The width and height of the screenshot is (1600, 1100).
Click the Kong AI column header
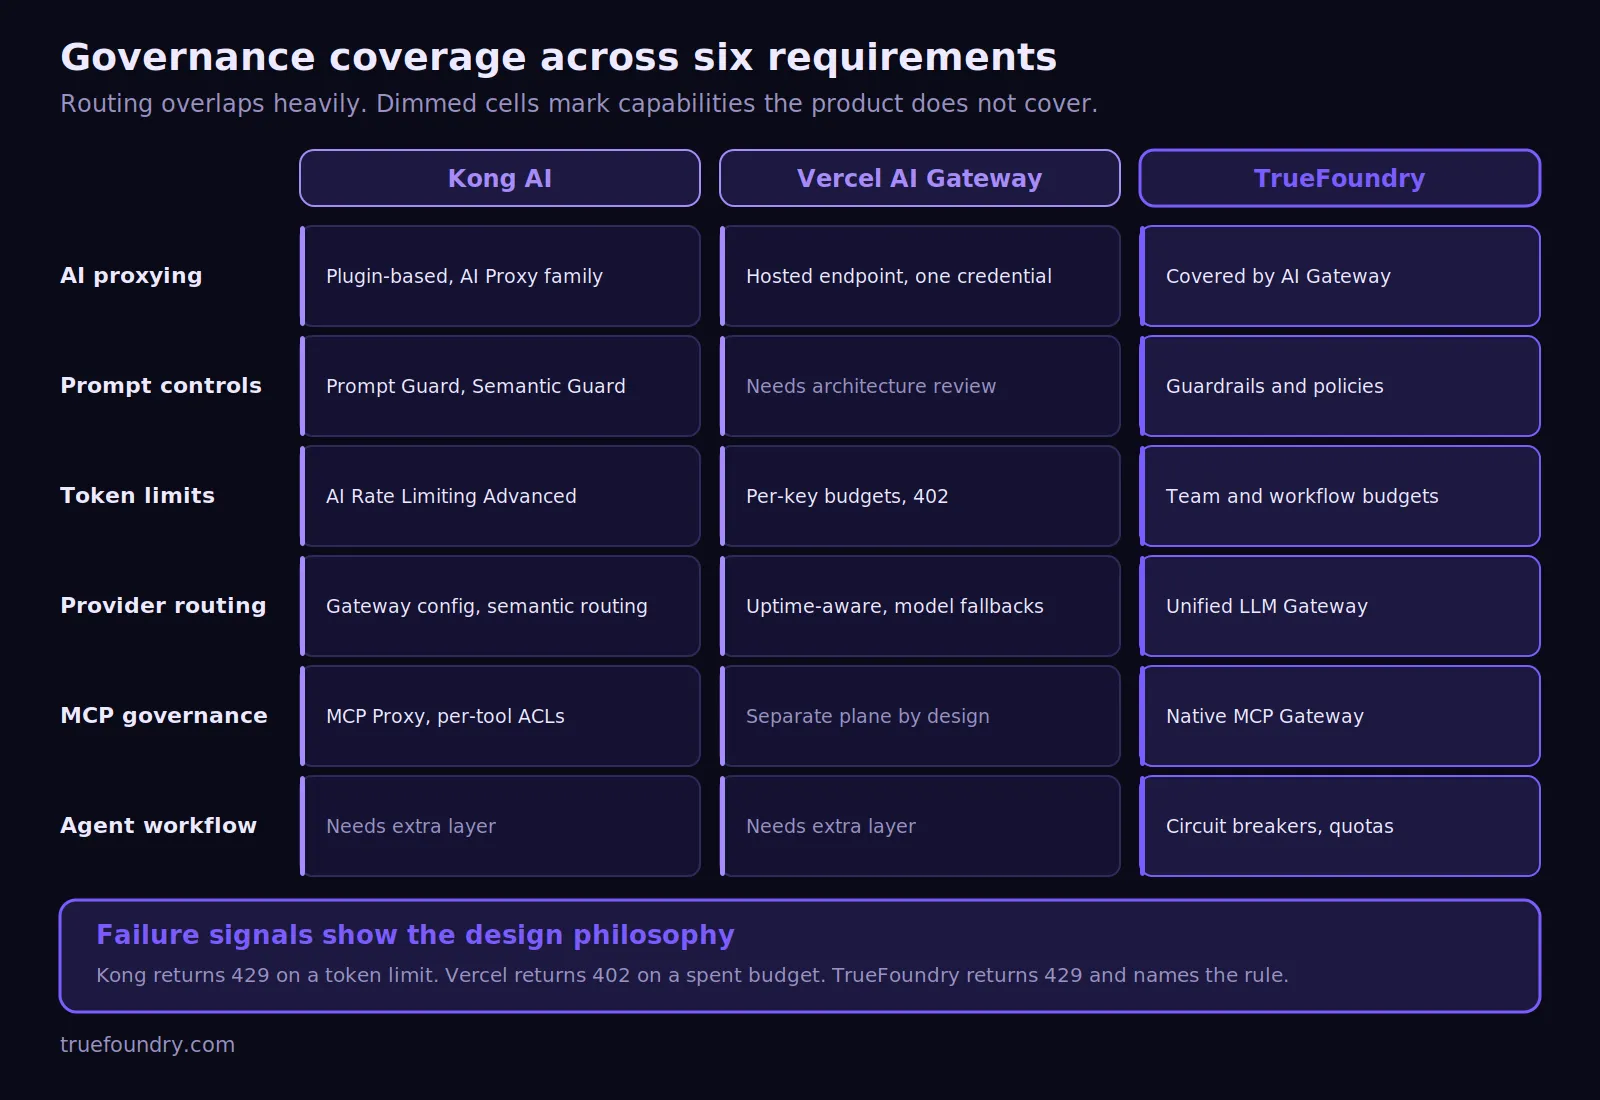click(x=500, y=178)
